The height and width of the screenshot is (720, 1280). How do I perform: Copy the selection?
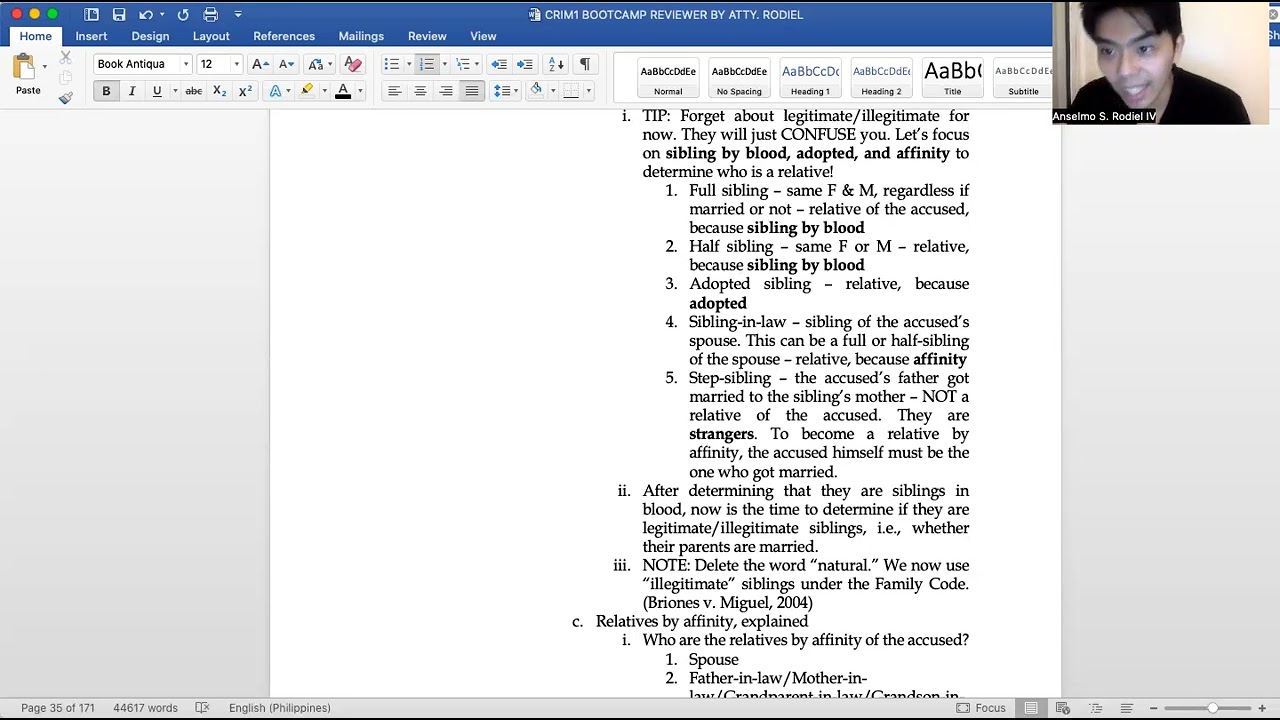tap(66, 77)
